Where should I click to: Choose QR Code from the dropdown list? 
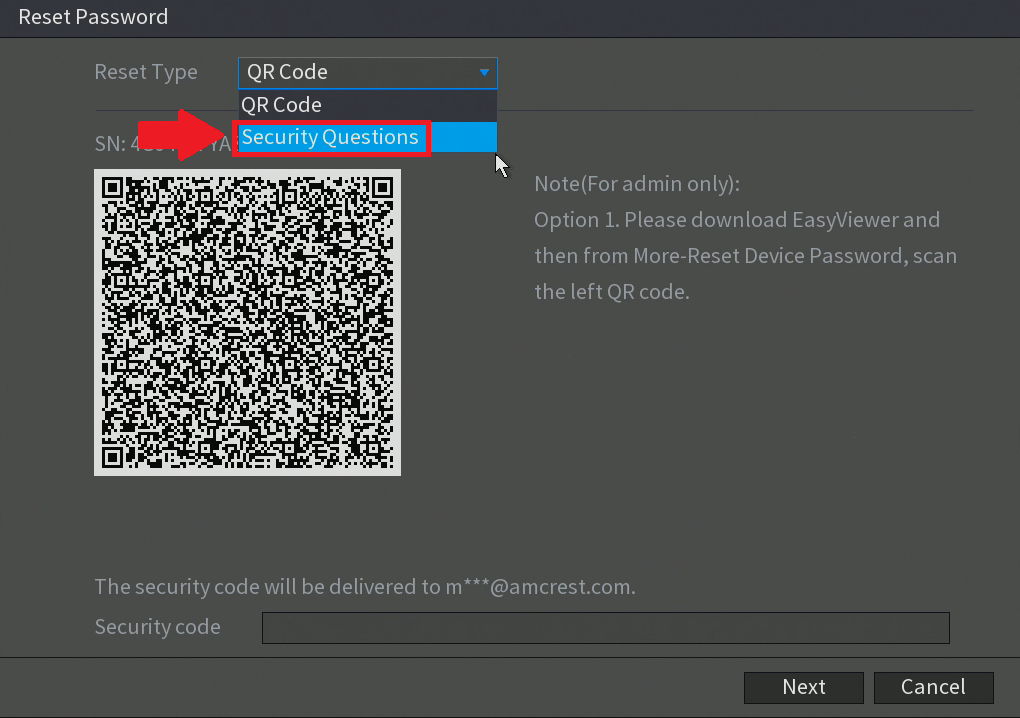[368, 105]
